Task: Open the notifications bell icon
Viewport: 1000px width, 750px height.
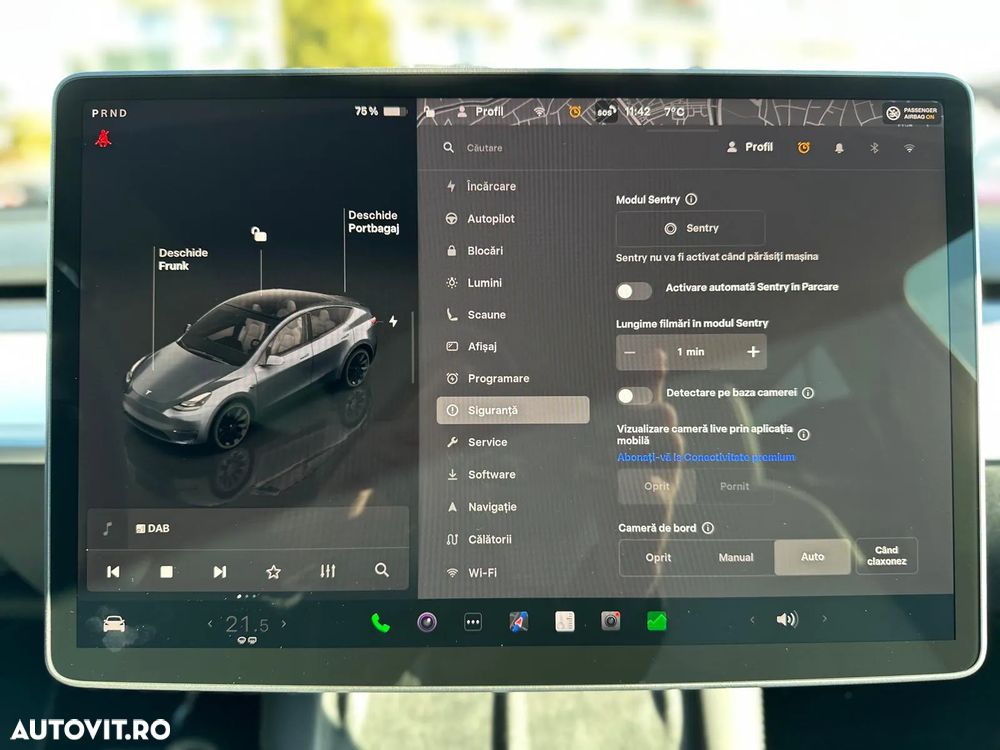Action: 839,148
